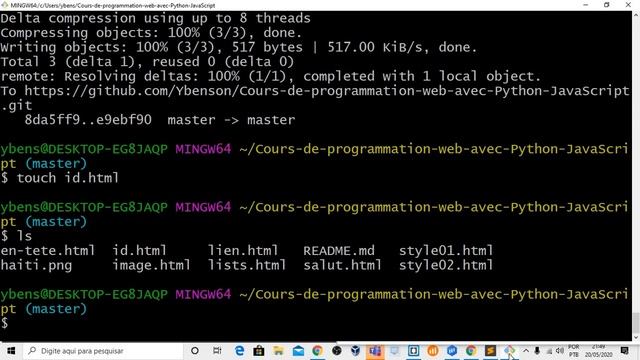The image size is (640, 360).
Task: Click 'haiti.png' in the ls output
Action: [x=36, y=265]
